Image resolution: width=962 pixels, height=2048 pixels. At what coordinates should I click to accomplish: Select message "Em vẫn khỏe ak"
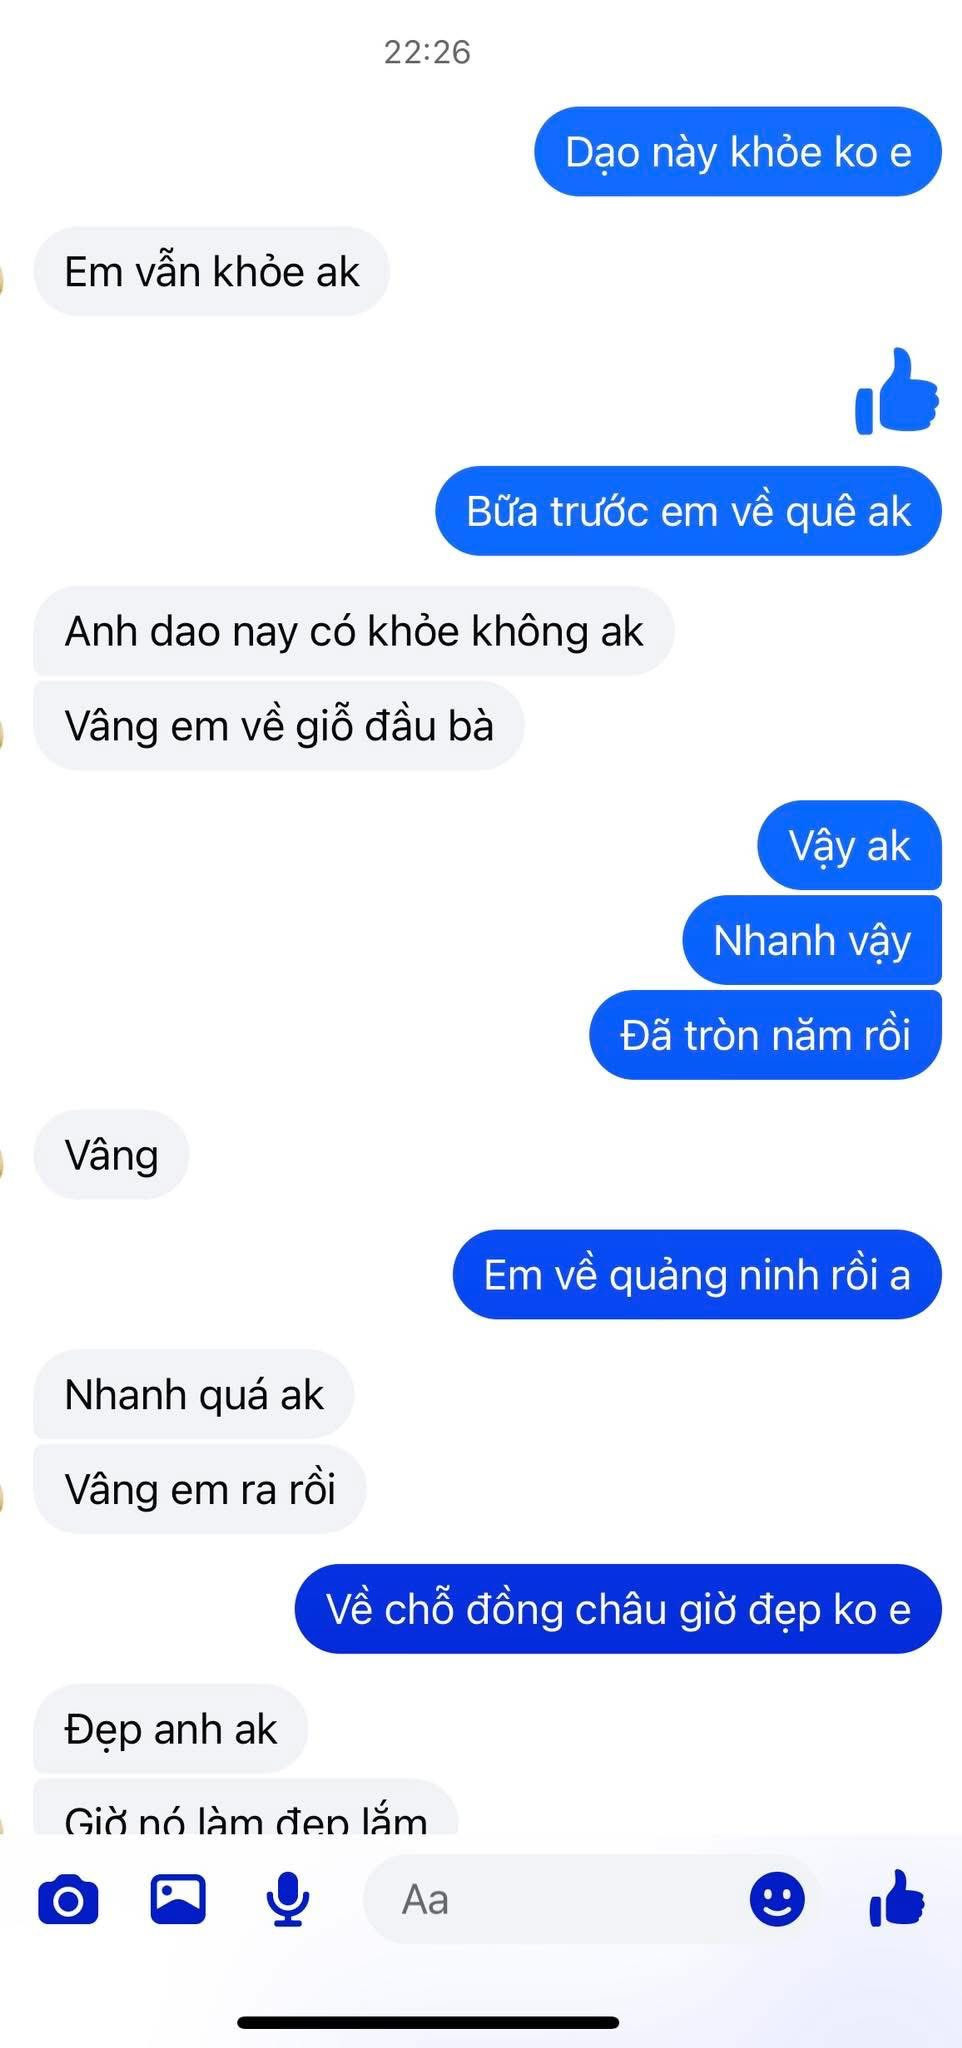point(212,272)
